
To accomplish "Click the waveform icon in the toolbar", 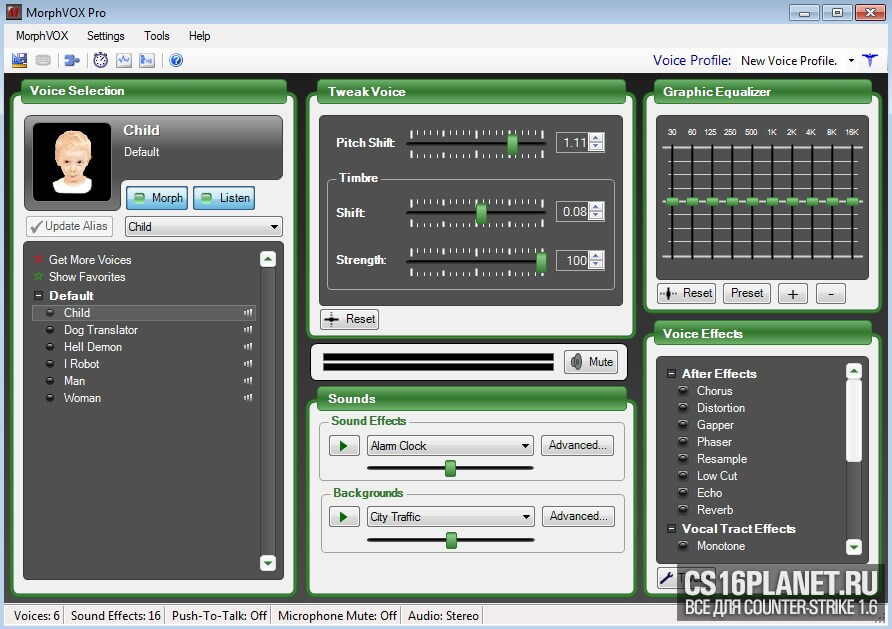I will [x=124, y=60].
